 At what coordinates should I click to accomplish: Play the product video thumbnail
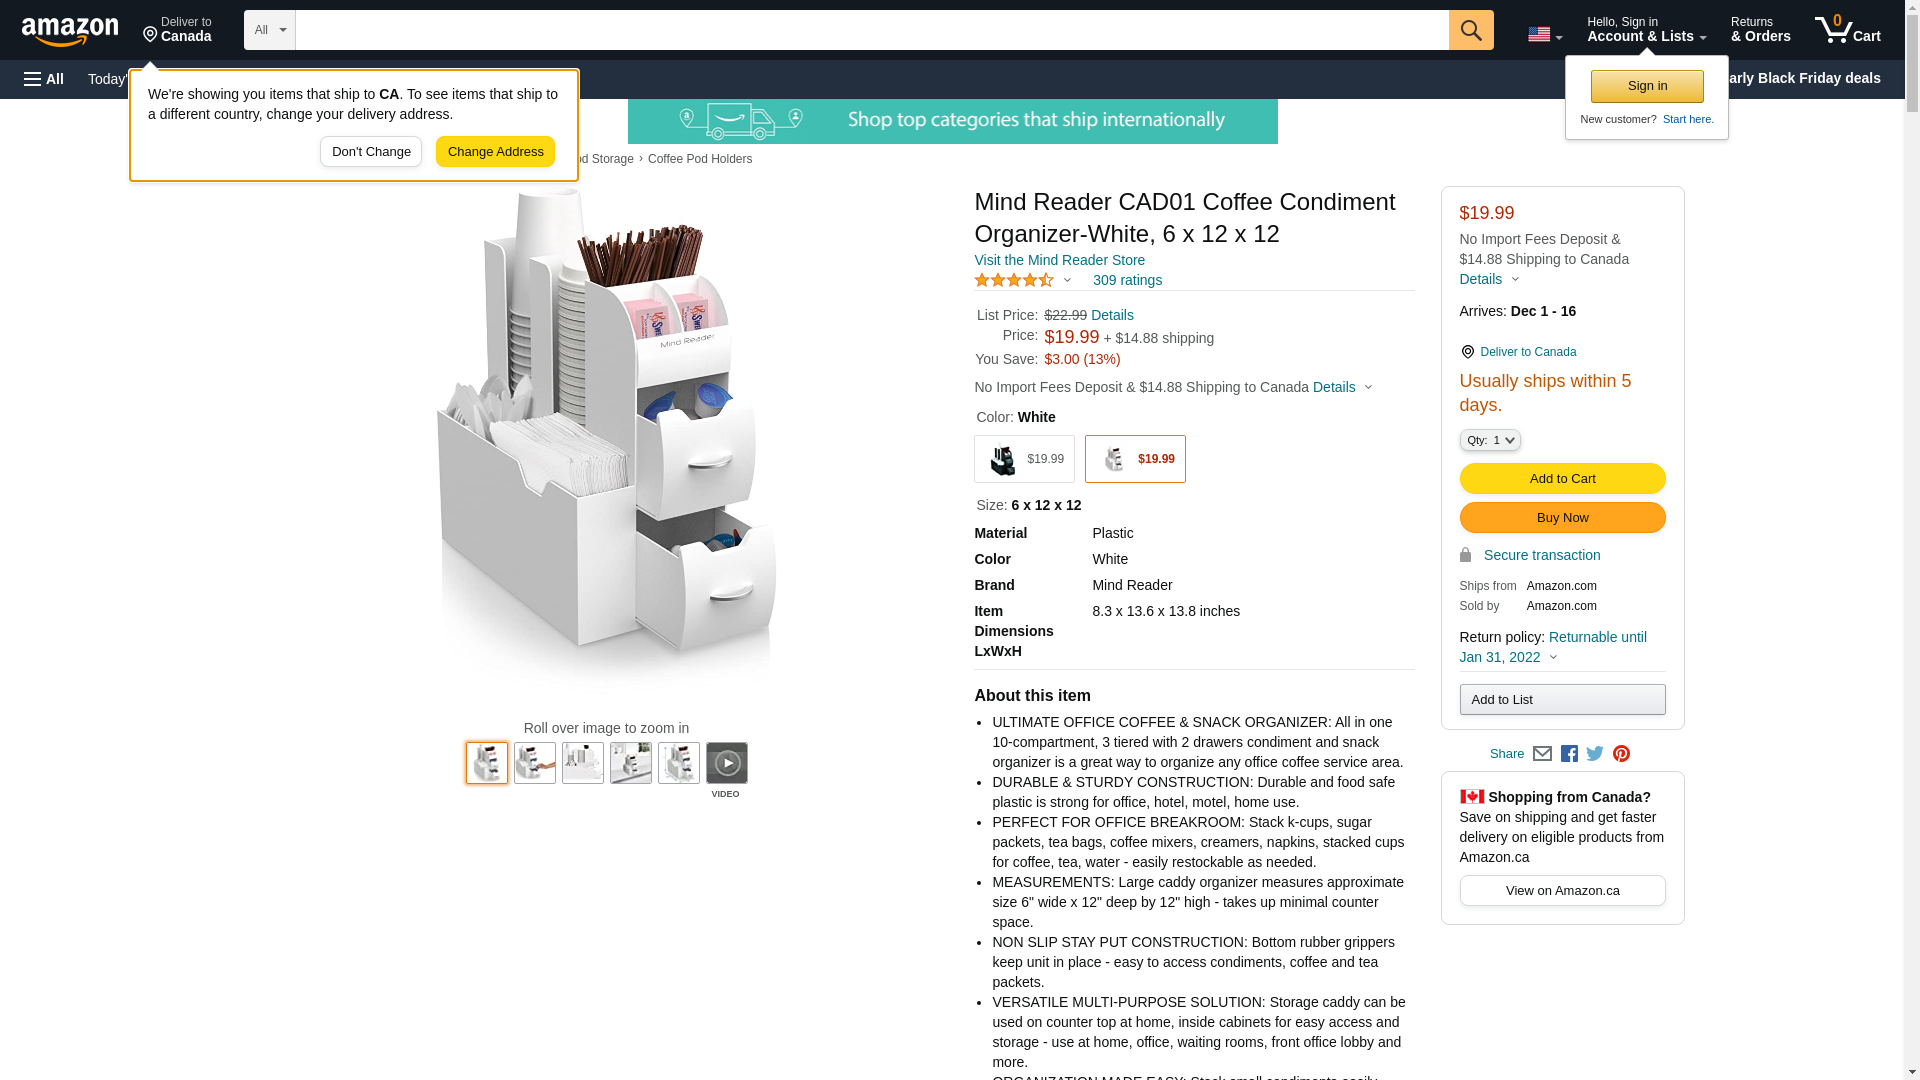pyautogui.click(x=727, y=763)
